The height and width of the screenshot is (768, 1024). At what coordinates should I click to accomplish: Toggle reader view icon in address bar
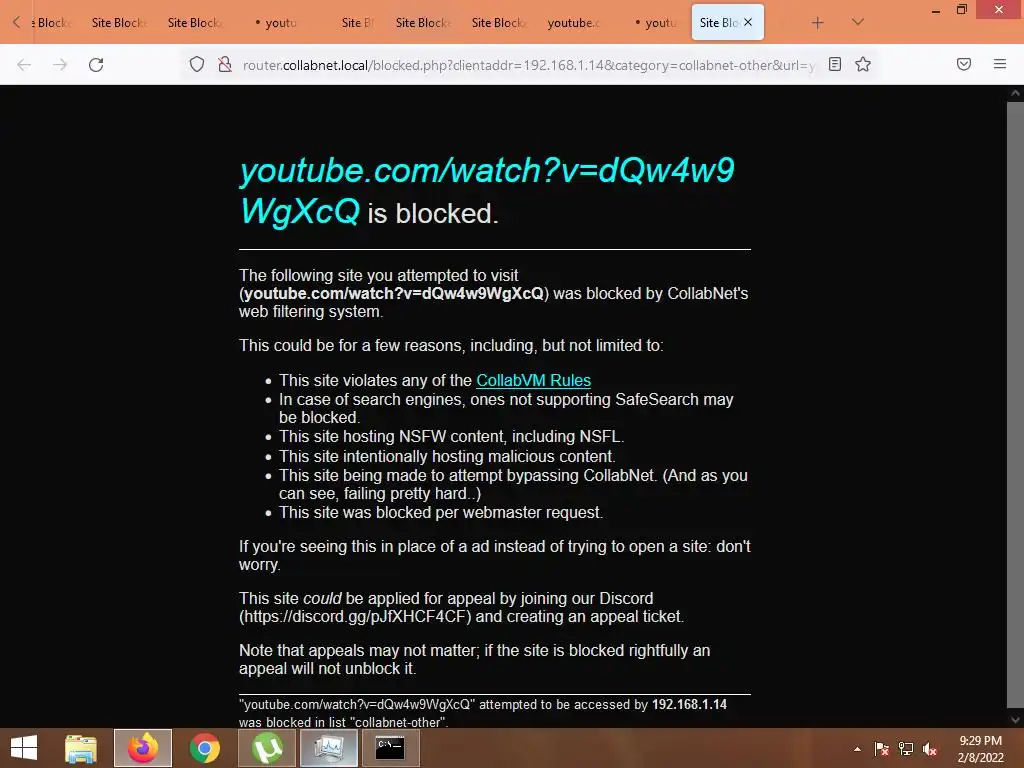(x=835, y=64)
